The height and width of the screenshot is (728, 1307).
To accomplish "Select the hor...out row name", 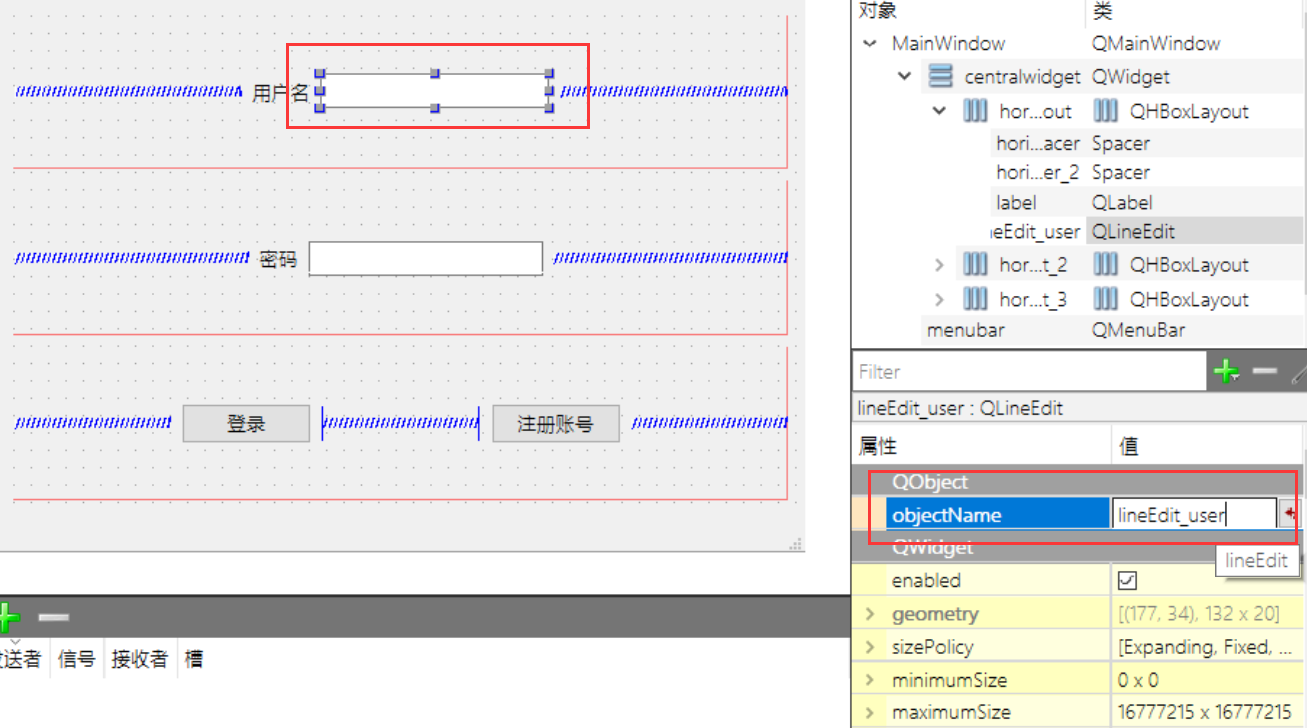I will (1035, 111).
